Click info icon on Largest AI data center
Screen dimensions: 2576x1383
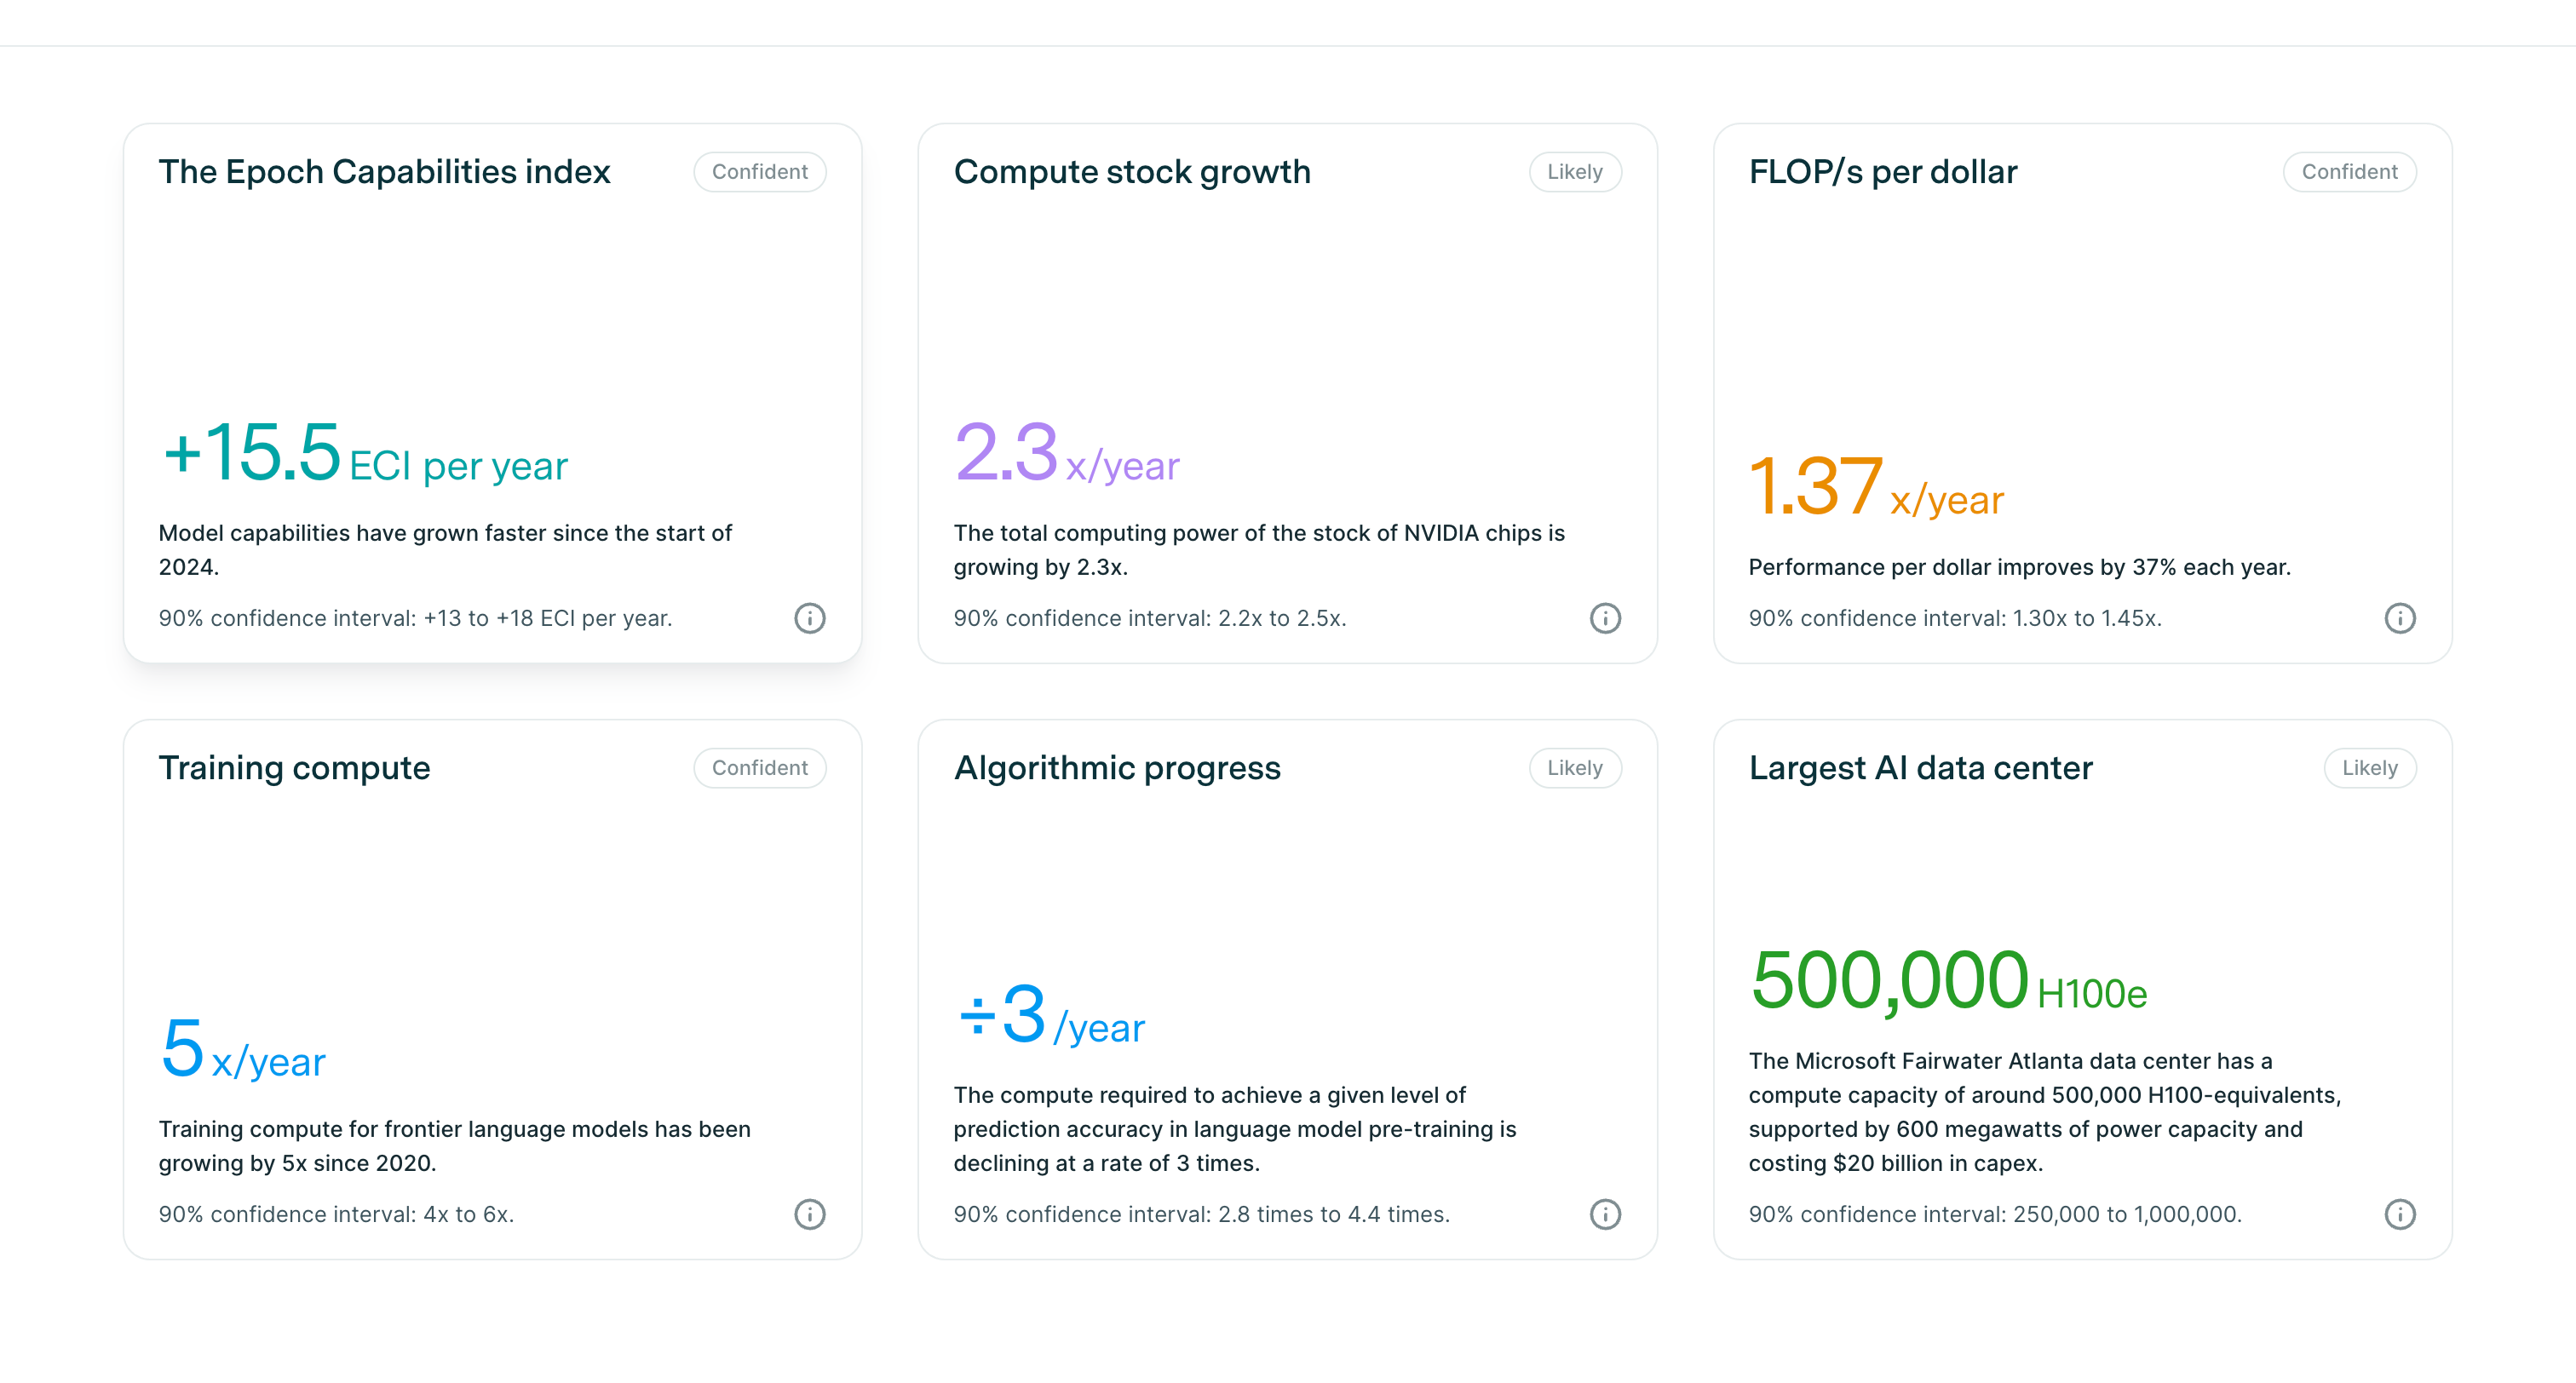[x=2401, y=1214]
